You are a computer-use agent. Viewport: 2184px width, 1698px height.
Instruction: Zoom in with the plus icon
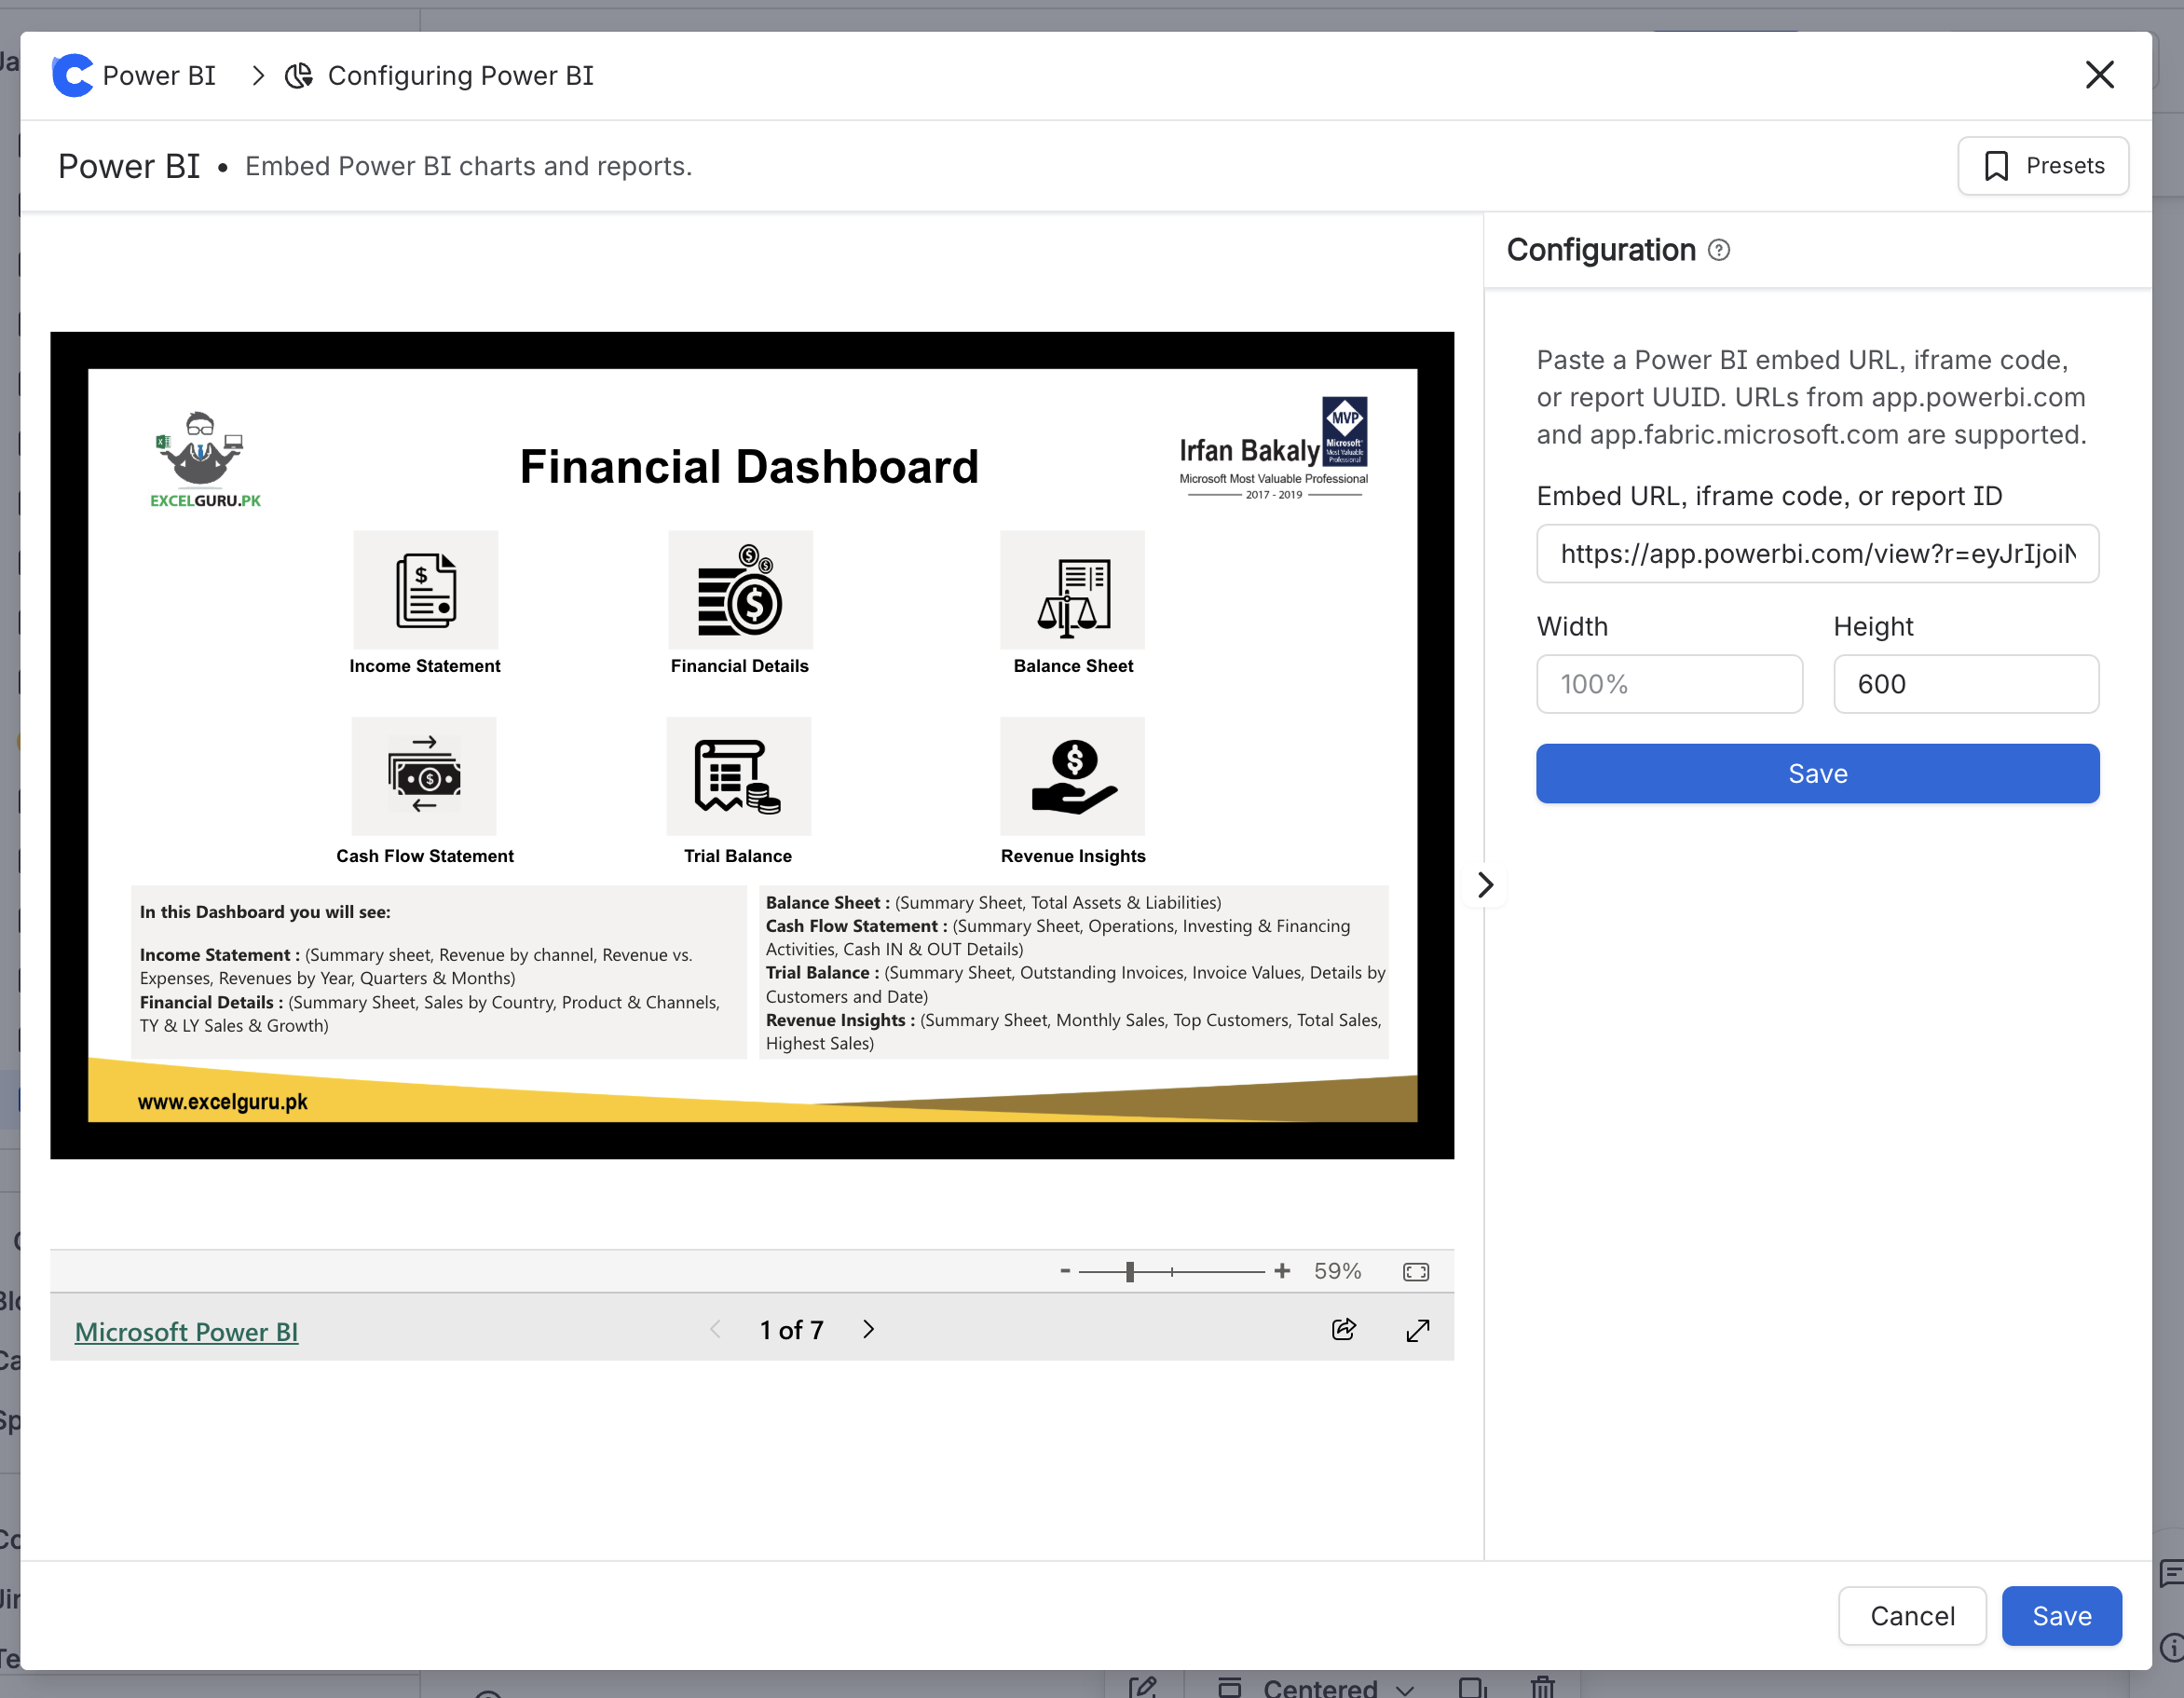(x=1282, y=1270)
